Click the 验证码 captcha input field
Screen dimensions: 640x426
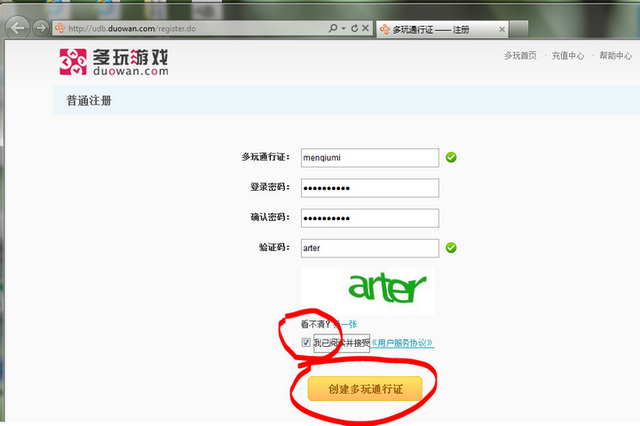coord(370,248)
